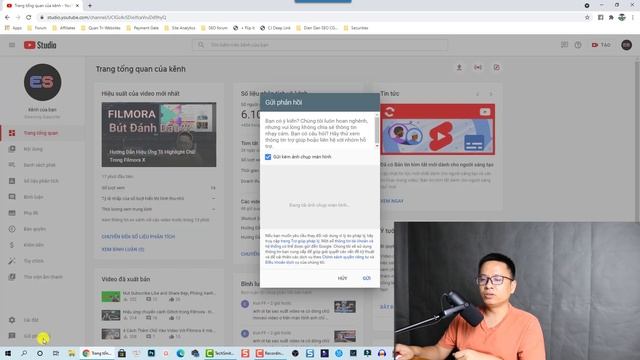Go to next news item arrow
Viewport: 640px width, 360px height.
tap(491, 94)
